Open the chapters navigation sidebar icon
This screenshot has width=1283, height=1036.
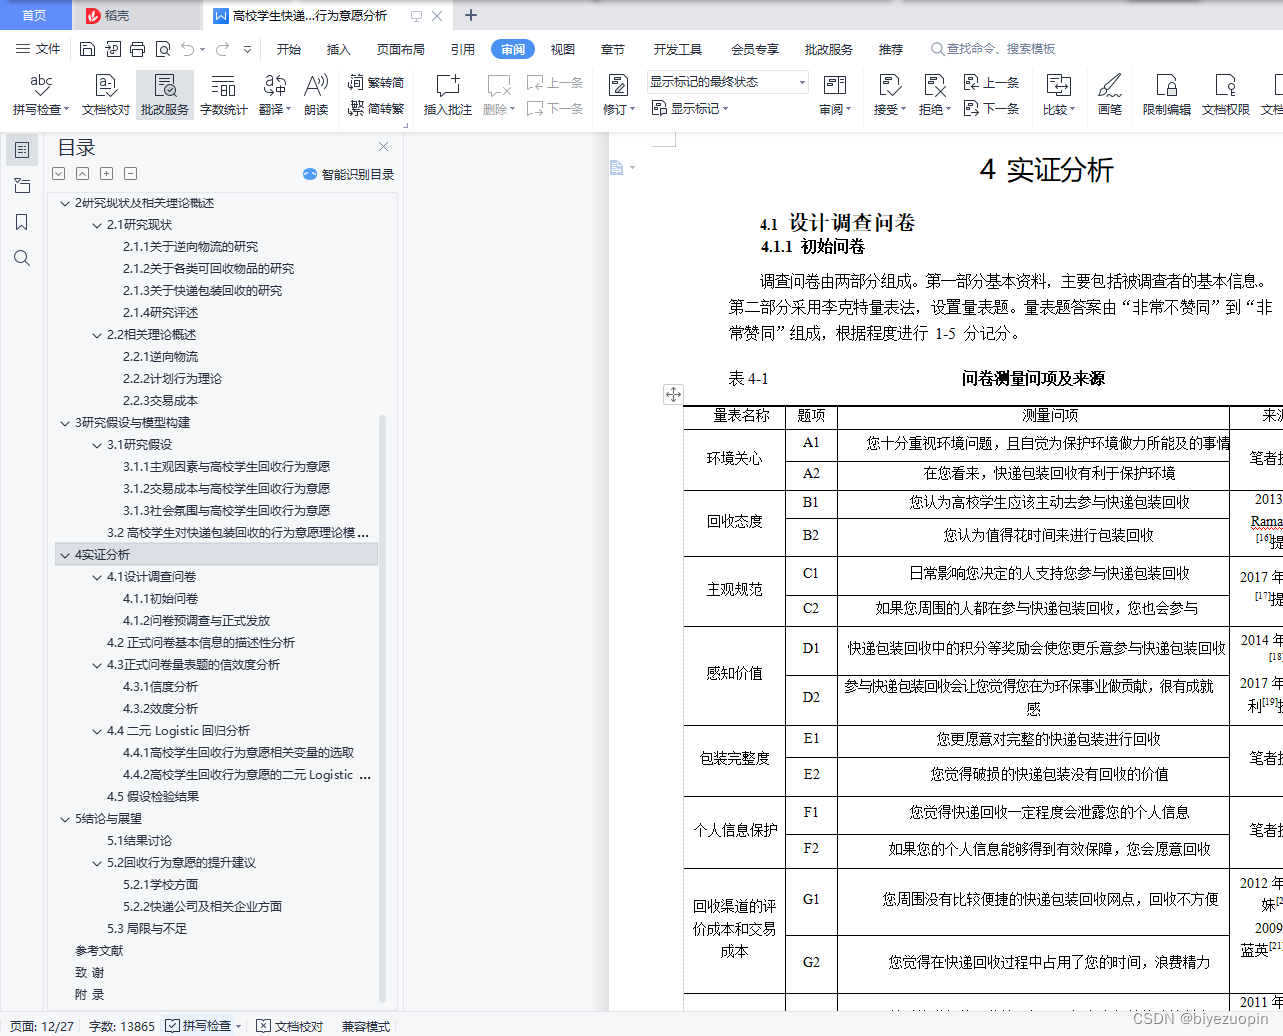coord(22,186)
